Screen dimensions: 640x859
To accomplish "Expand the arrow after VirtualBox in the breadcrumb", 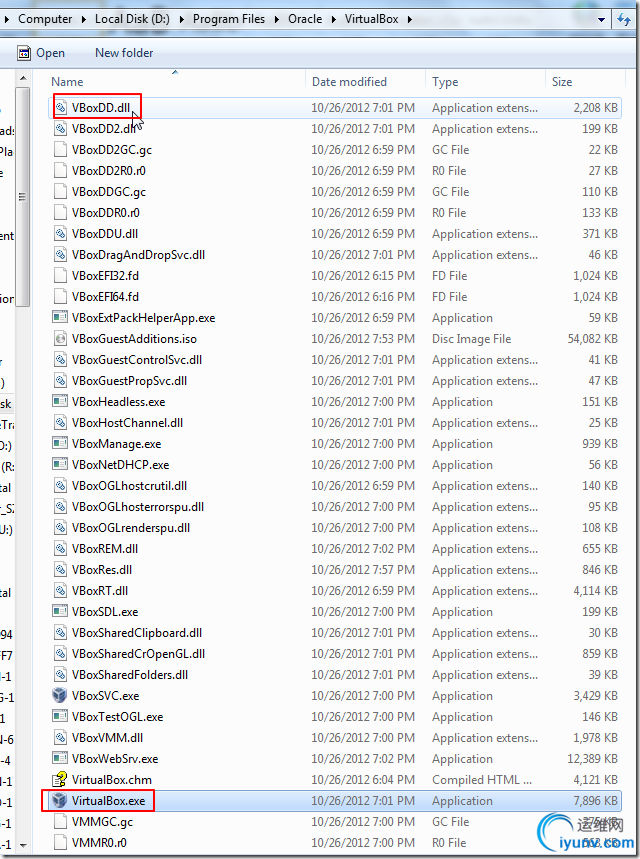I will coord(410,19).
